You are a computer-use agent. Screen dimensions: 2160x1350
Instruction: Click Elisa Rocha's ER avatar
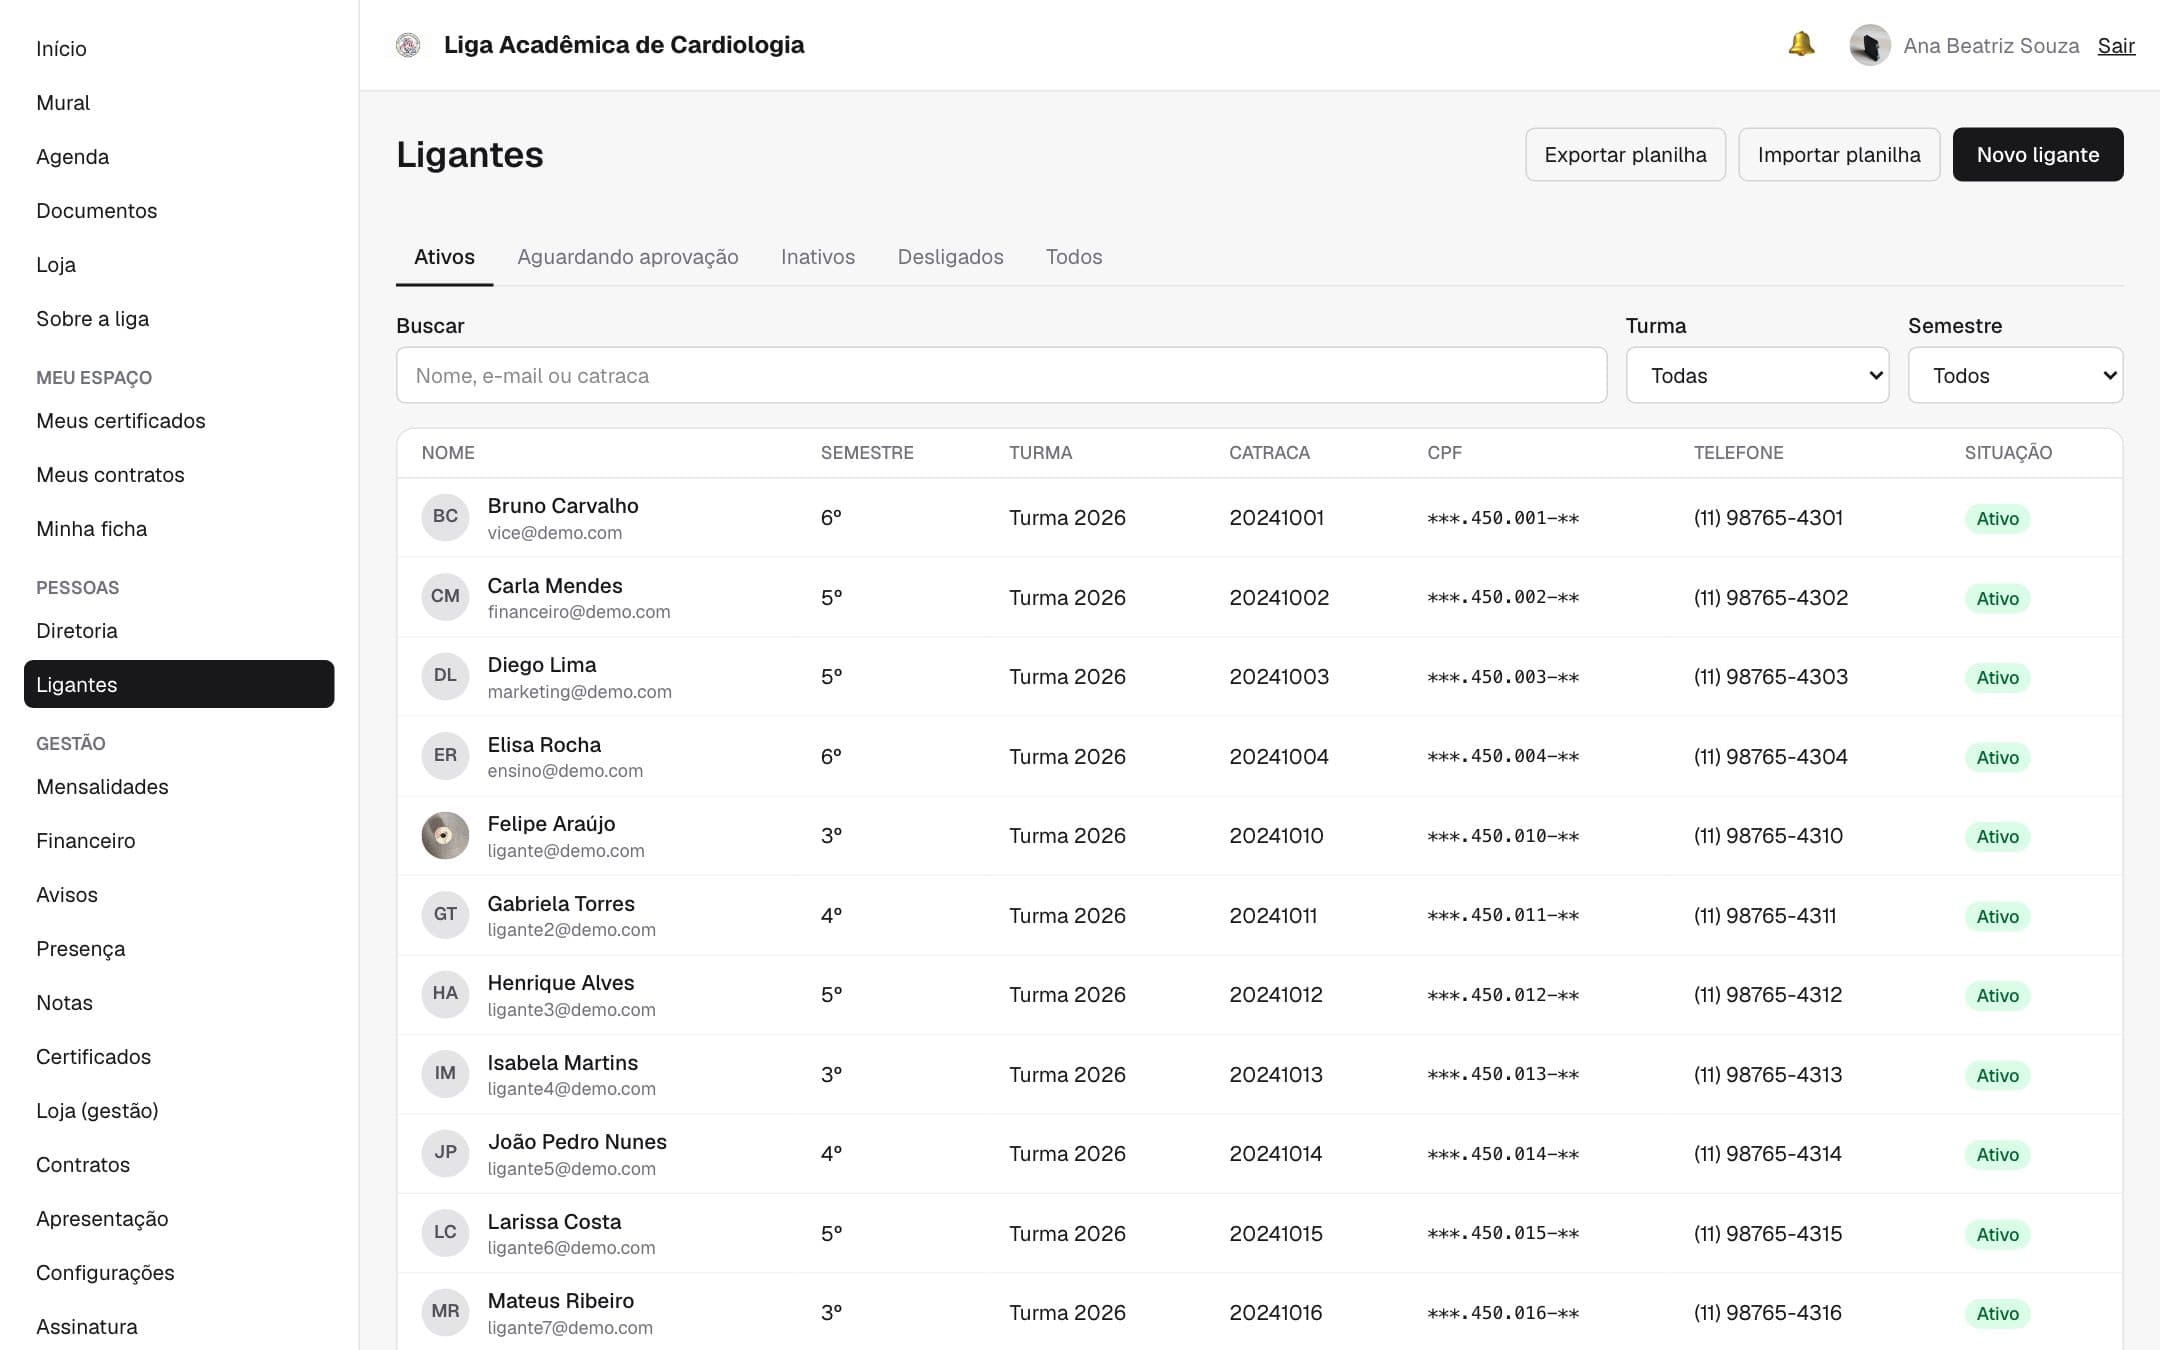coord(445,756)
